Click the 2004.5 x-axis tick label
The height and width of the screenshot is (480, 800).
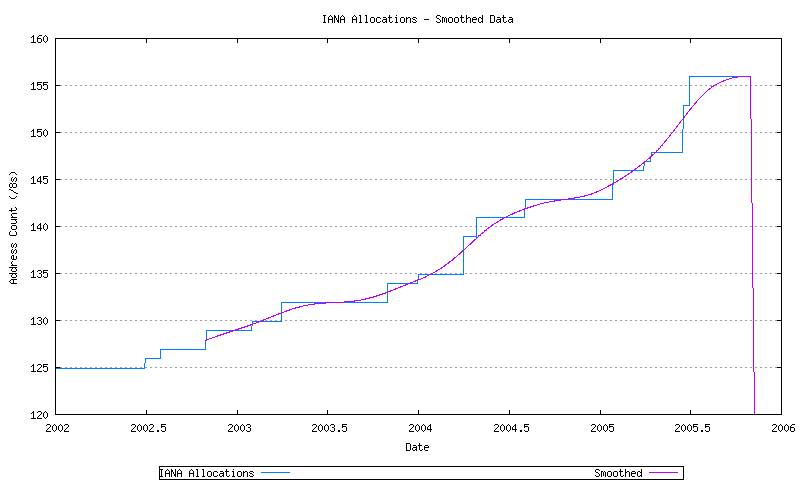coord(509,428)
